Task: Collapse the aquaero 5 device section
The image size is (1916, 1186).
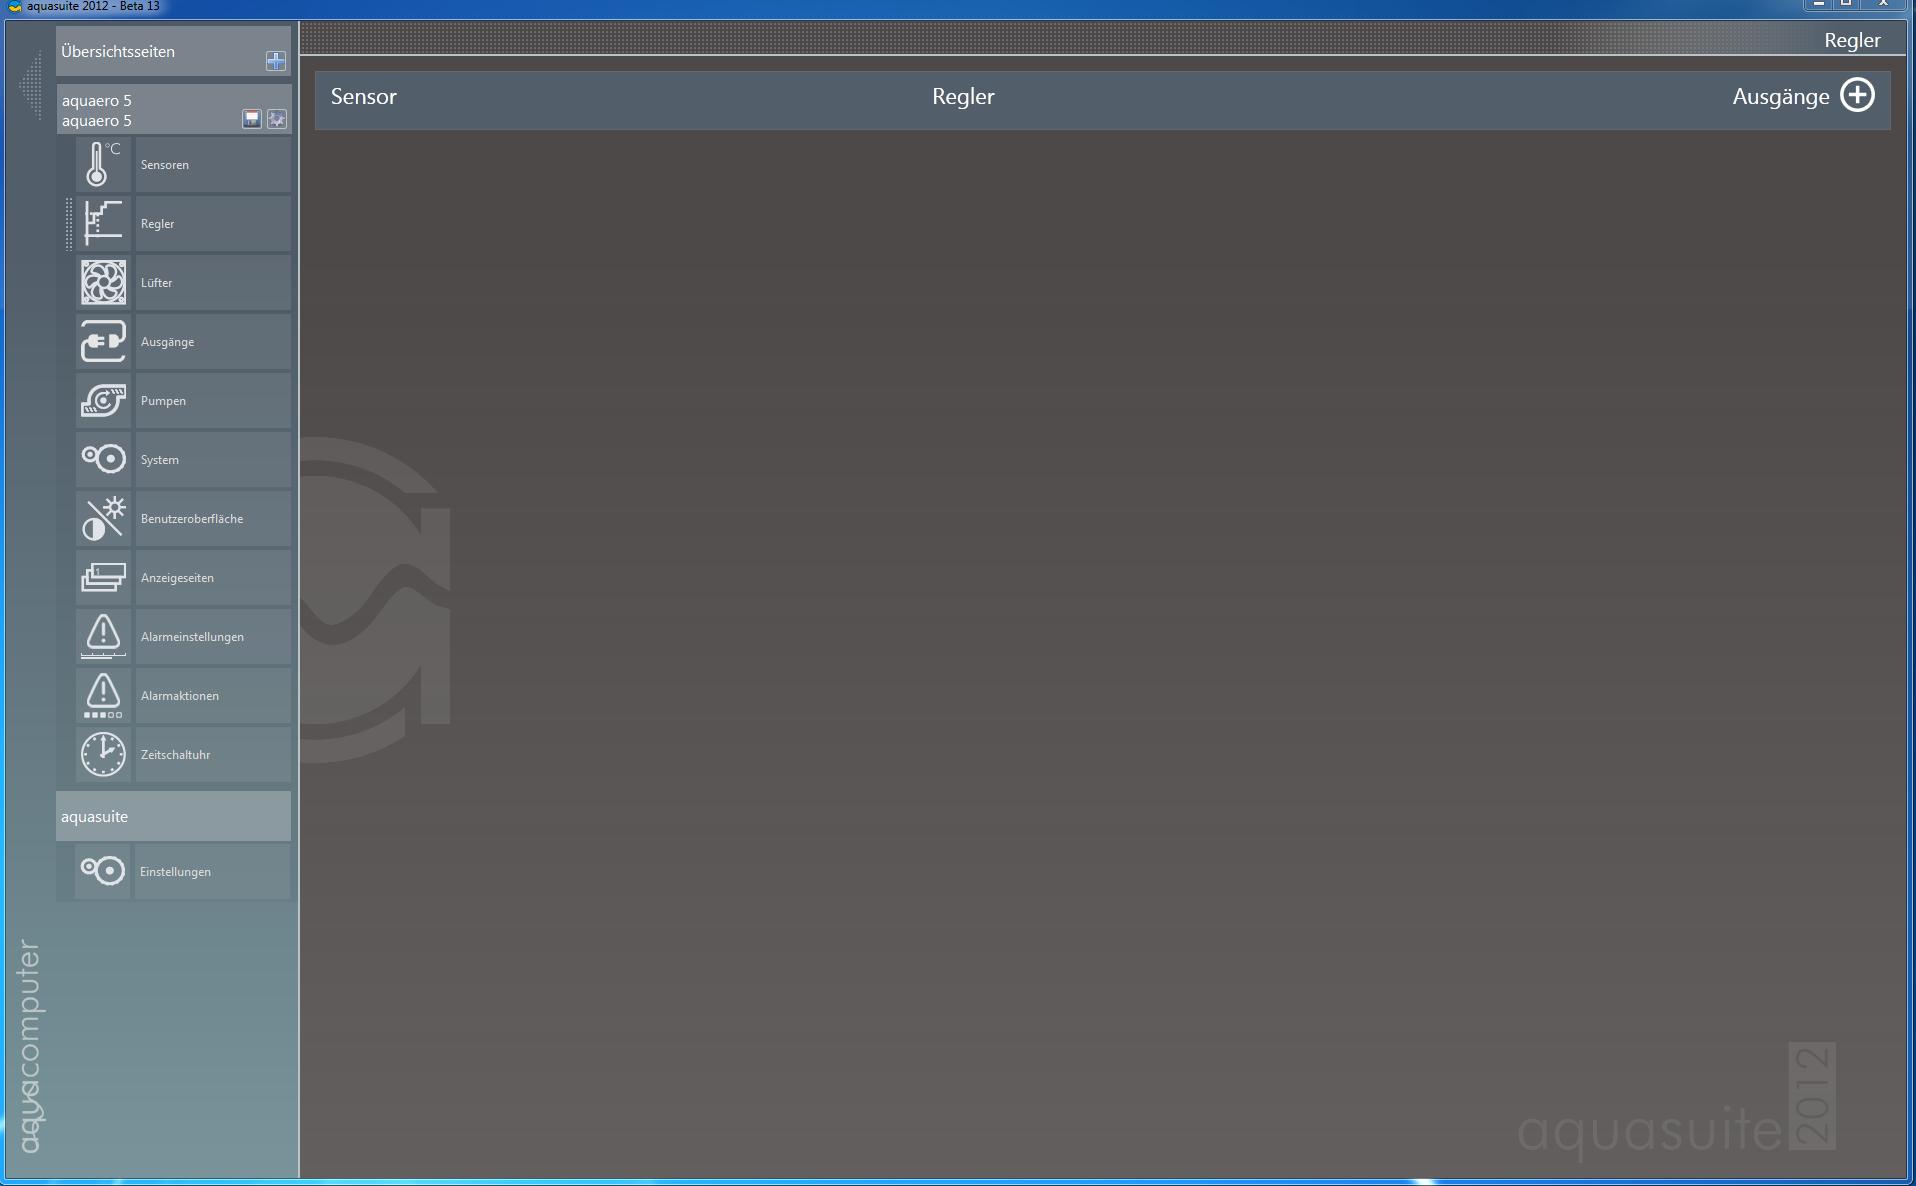Action: tap(173, 110)
